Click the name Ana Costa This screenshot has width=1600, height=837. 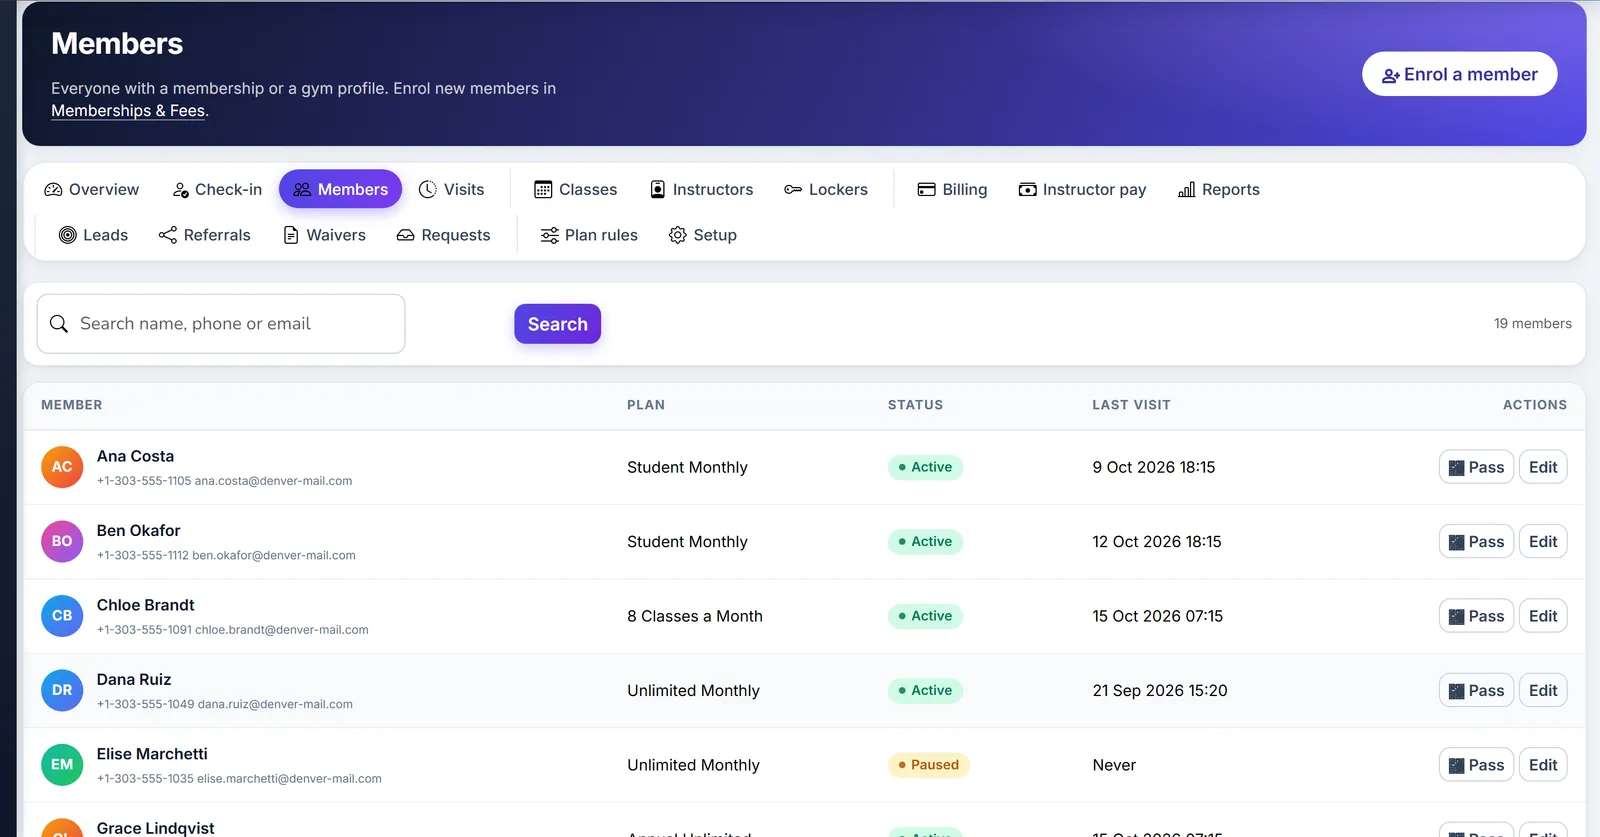[135, 456]
